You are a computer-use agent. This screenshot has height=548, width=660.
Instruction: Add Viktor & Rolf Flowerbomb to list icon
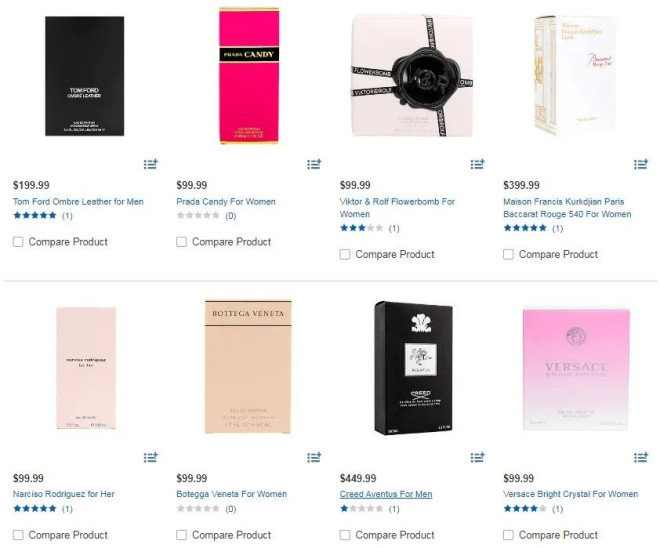point(477,164)
